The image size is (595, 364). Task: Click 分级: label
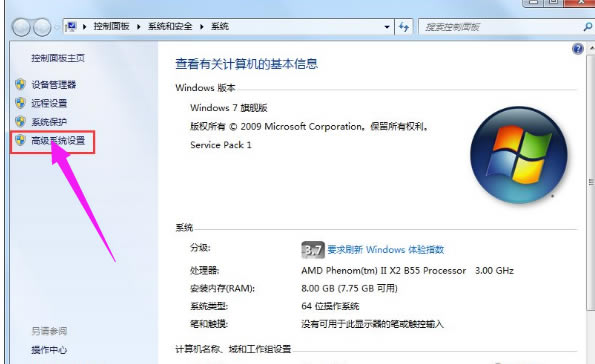pyautogui.click(x=200, y=248)
